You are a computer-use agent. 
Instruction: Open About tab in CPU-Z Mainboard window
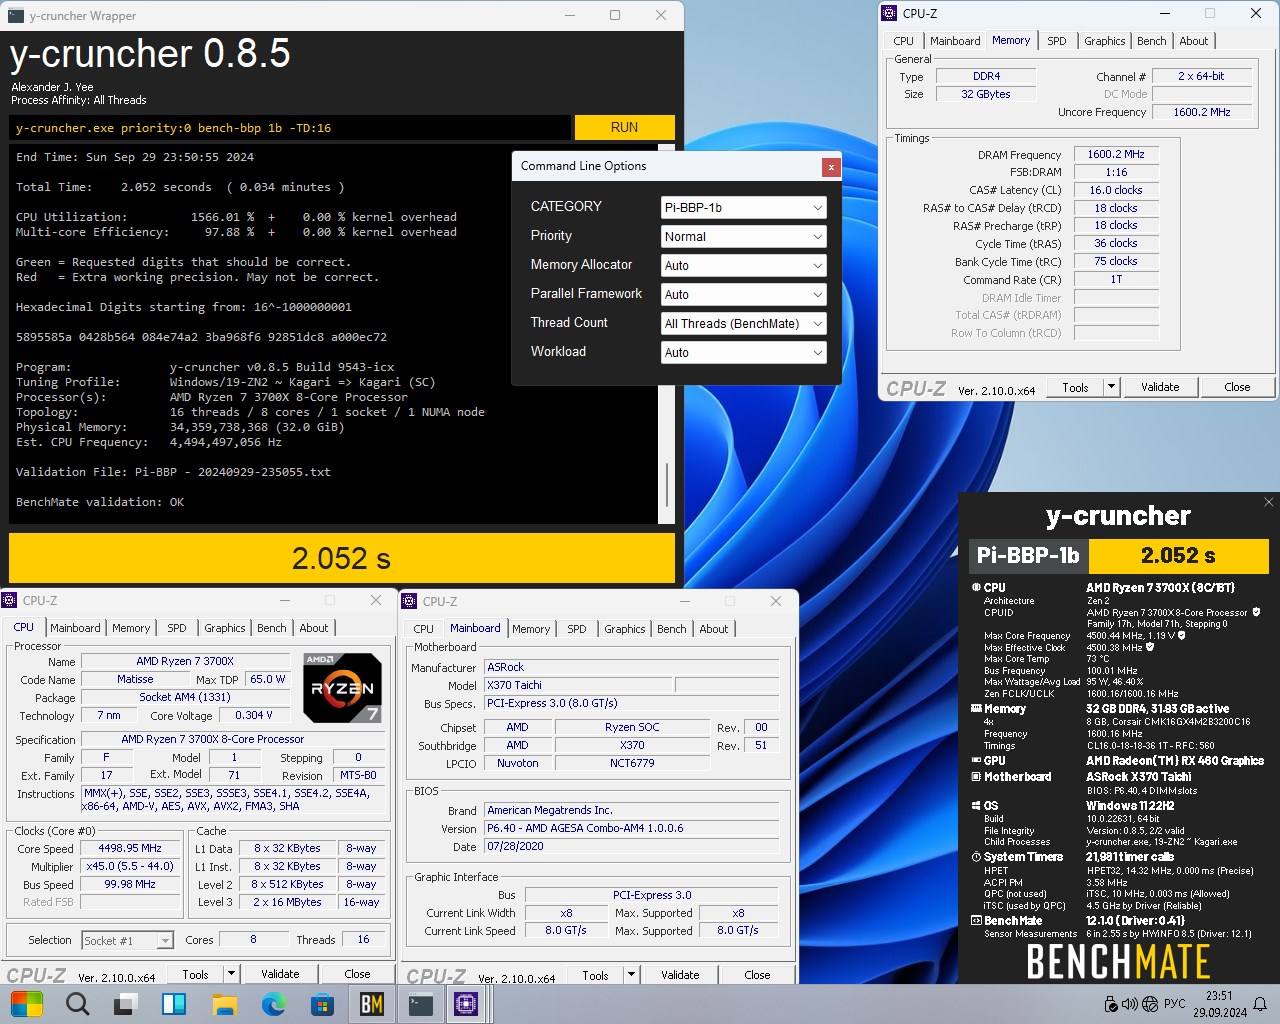click(x=714, y=629)
